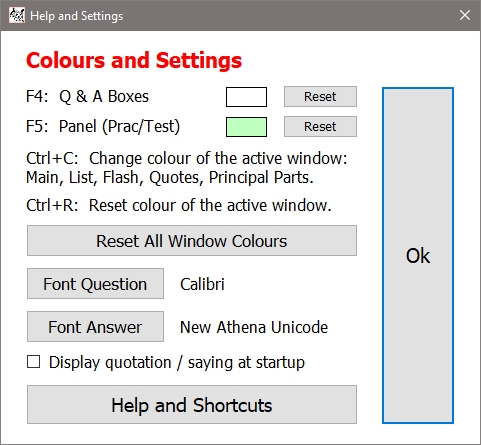
Task: Click the 'F5: Panel (Prac/Test)' label
Action: 103,127
